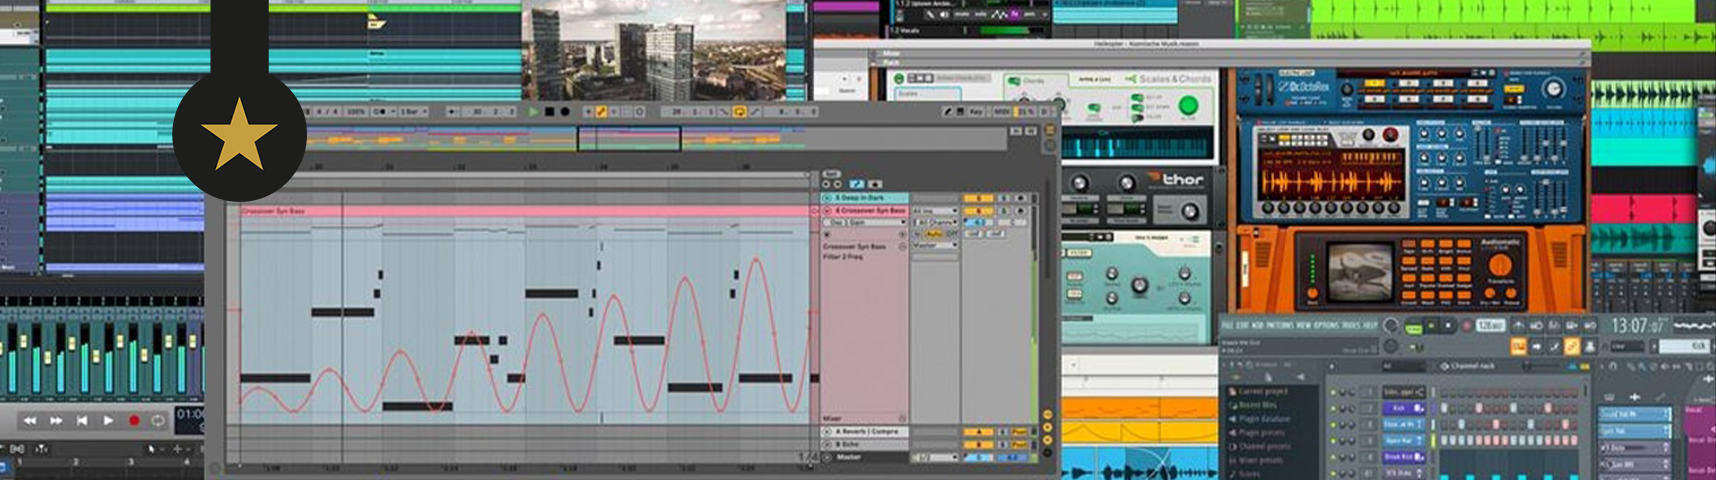Click Fast Forward in the Logic transport
Image resolution: width=1716 pixels, height=480 pixels.
coord(56,421)
